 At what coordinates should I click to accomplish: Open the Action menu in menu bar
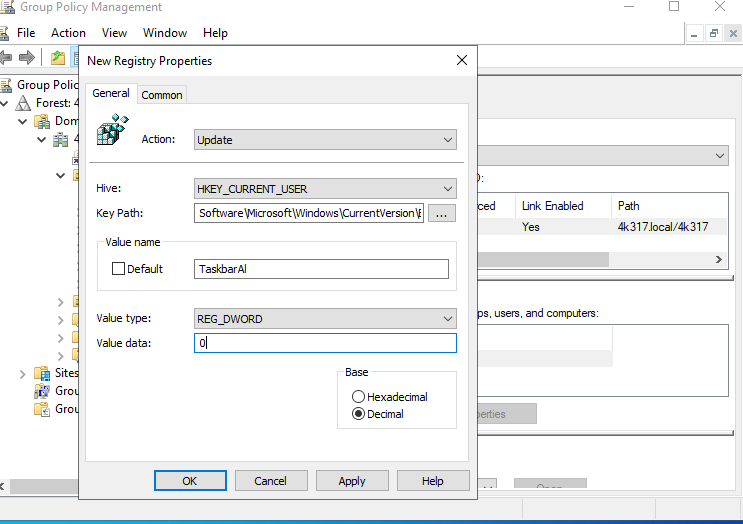(x=68, y=33)
